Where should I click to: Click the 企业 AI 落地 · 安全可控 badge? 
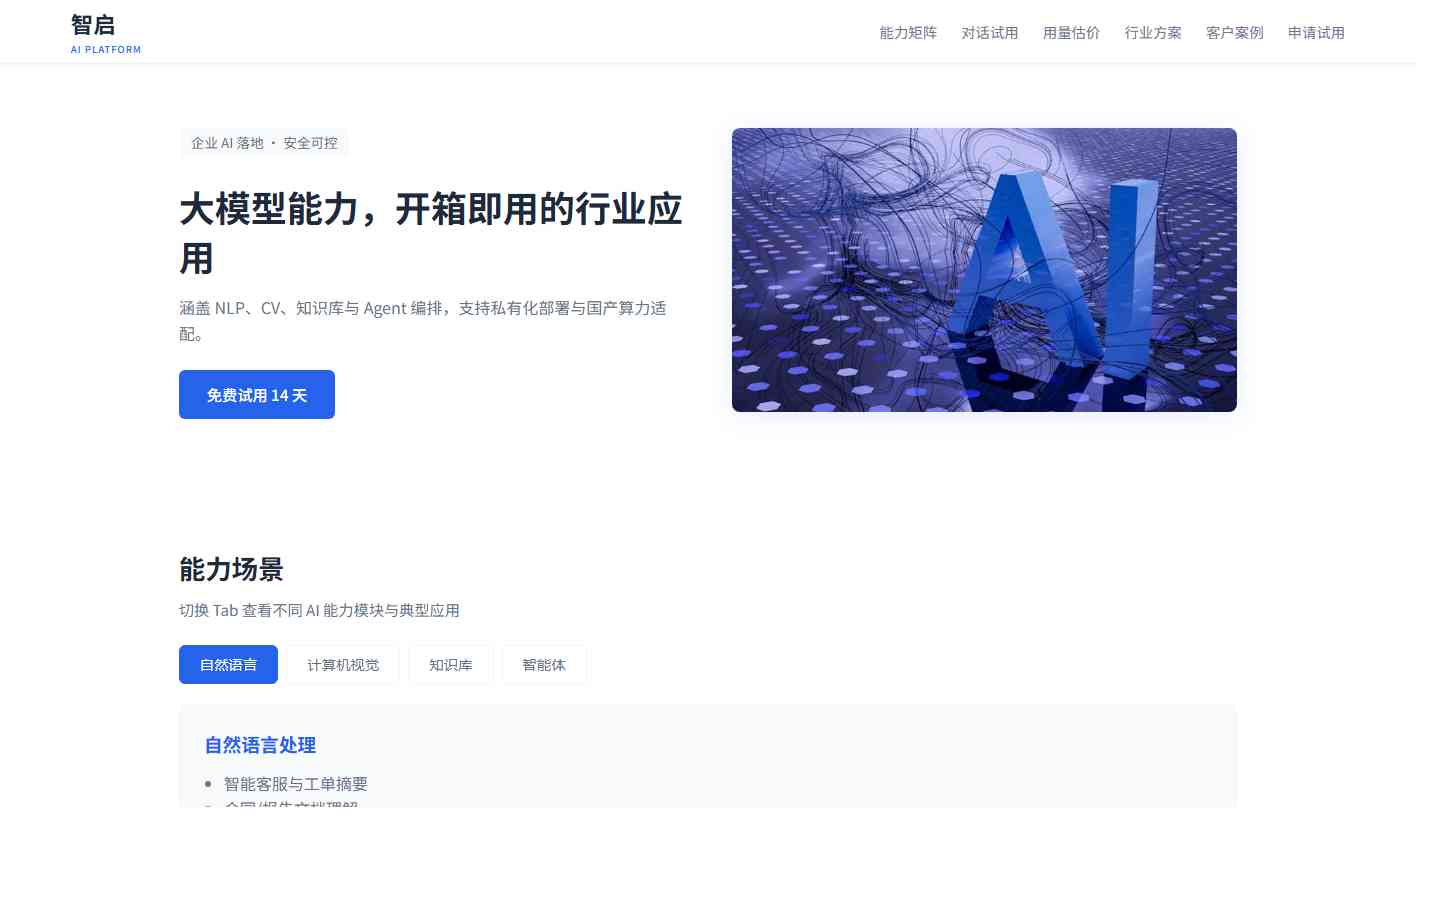pyautogui.click(x=264, y=143)
